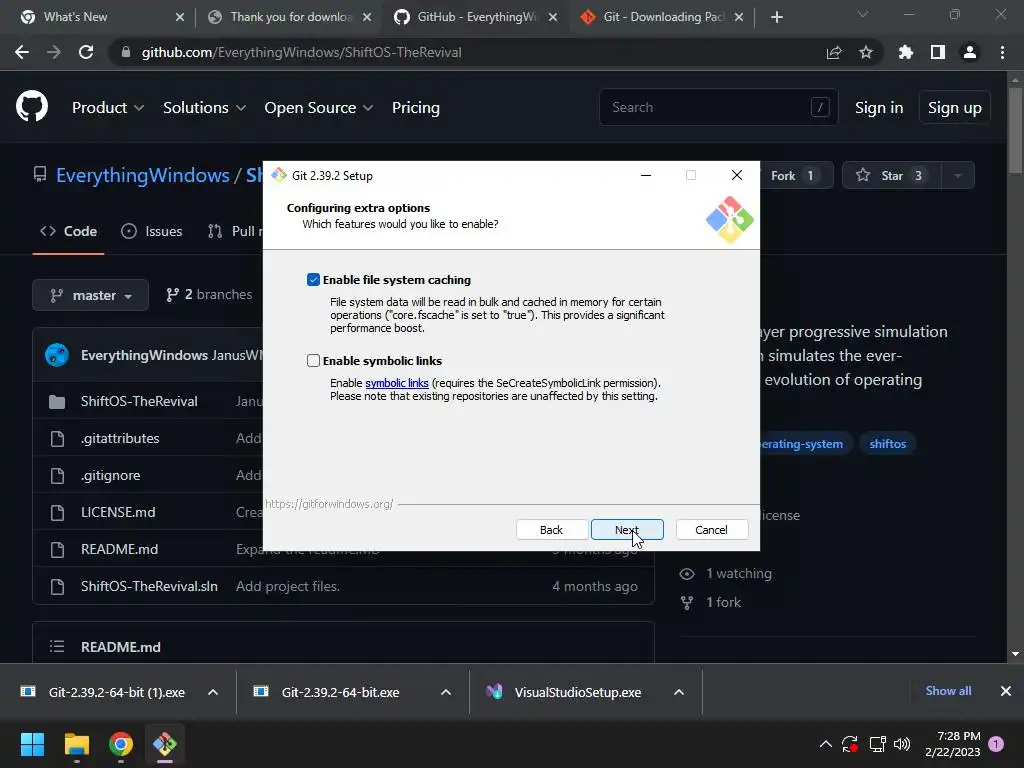The image size is (1024, 768).
Task: Open the Extensions puzzle icon
Action: click(906, 52)
